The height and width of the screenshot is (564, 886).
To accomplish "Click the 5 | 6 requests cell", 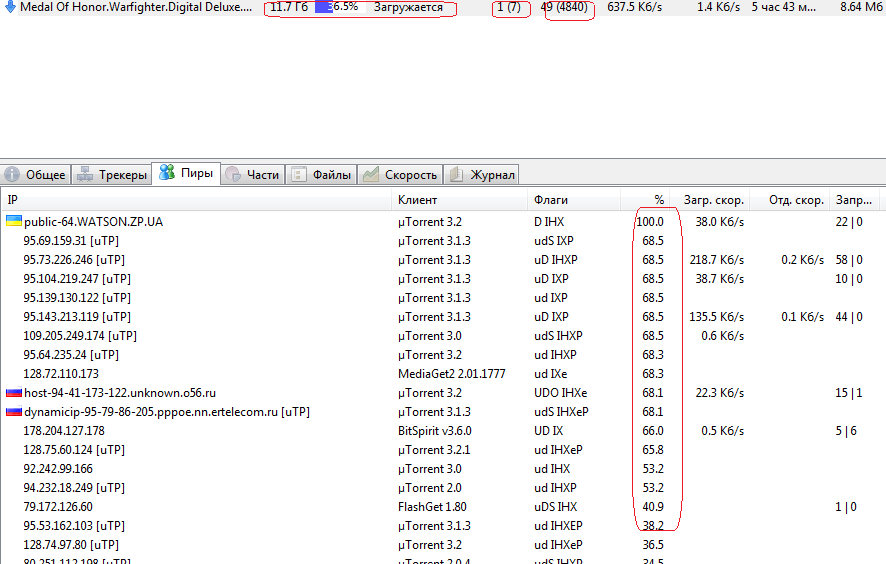I will (x=846, y=431).
